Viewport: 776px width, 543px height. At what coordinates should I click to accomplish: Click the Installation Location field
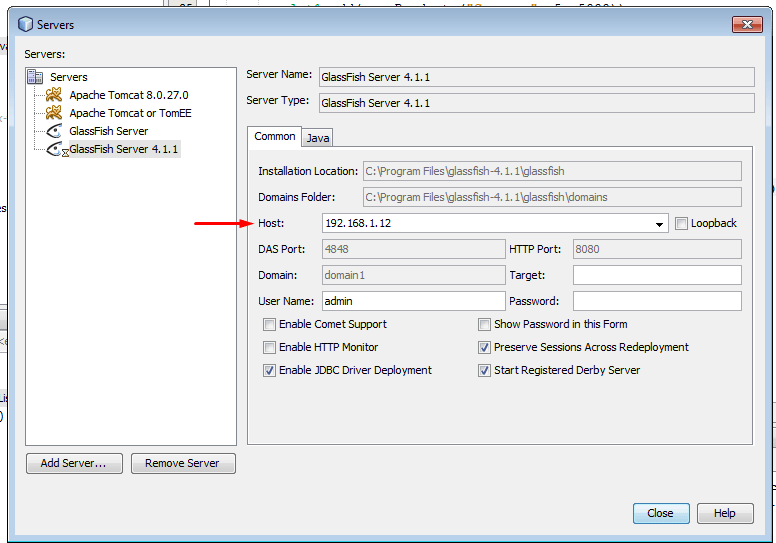click(x=552, y=171)
